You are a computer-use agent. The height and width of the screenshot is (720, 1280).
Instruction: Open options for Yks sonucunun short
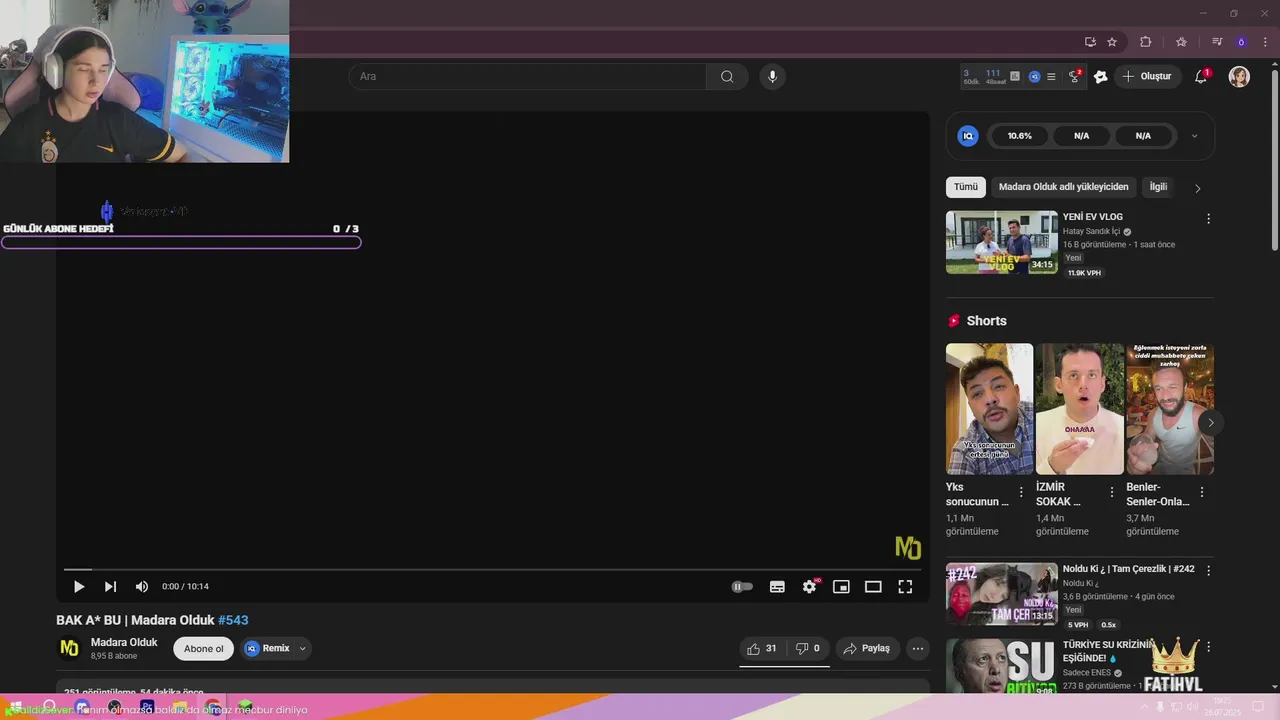[x=1021, y=492]
